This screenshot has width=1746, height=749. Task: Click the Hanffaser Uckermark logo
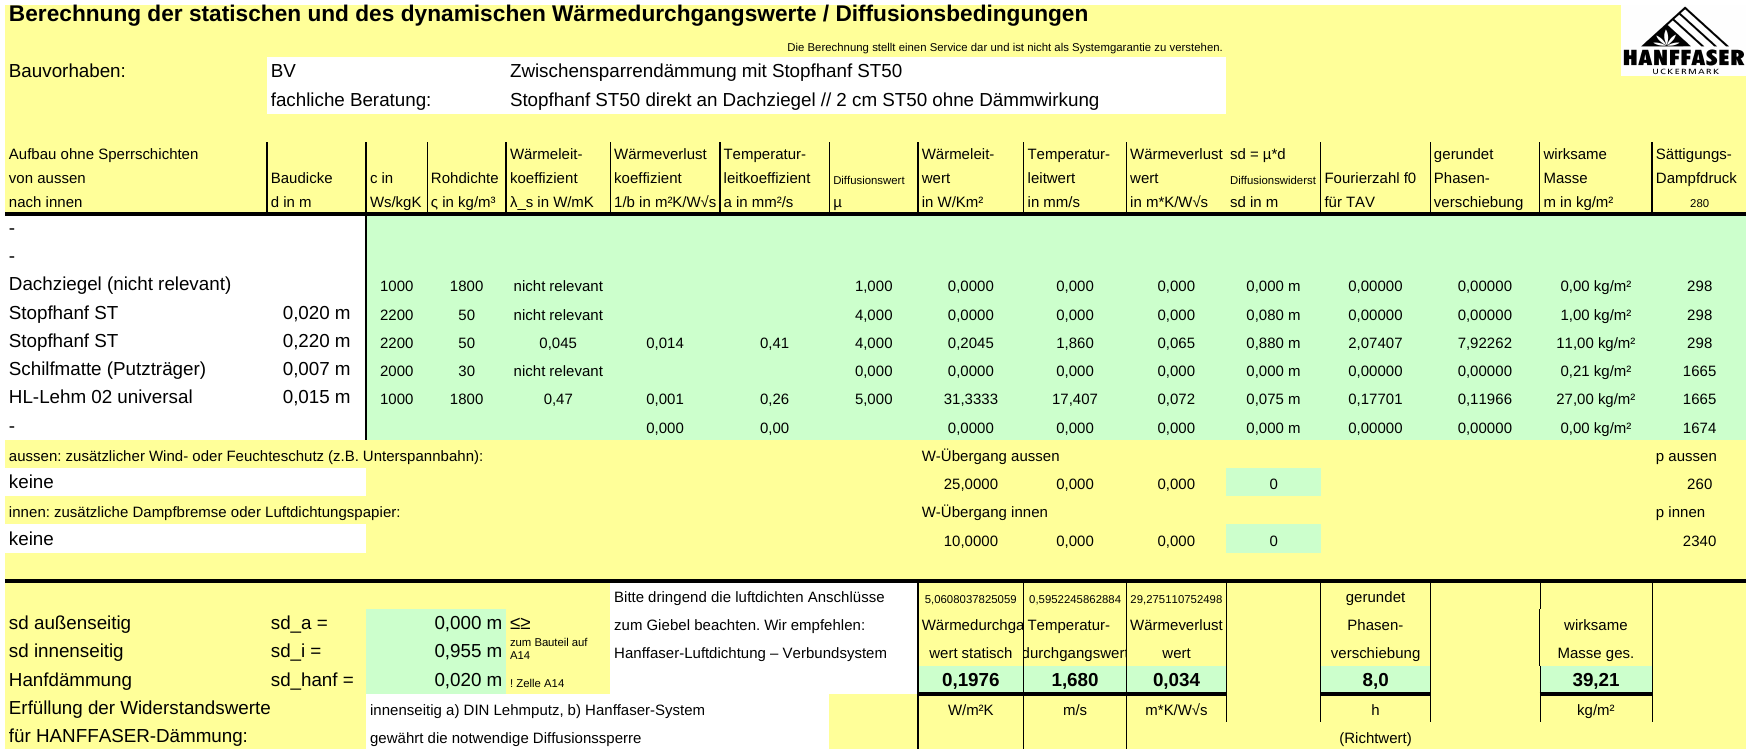coord(1683,40)
